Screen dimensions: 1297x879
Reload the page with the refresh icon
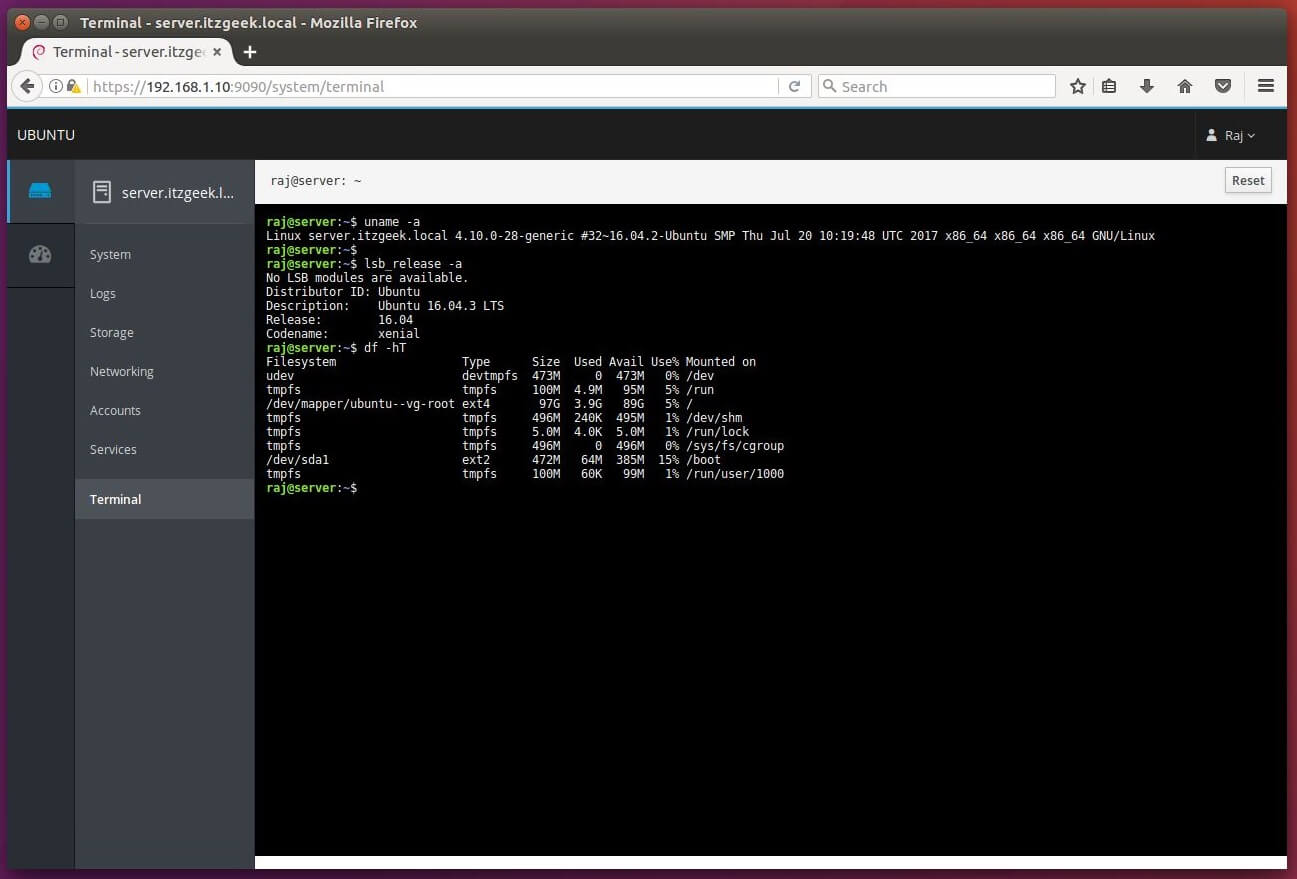tap(795, 86)
